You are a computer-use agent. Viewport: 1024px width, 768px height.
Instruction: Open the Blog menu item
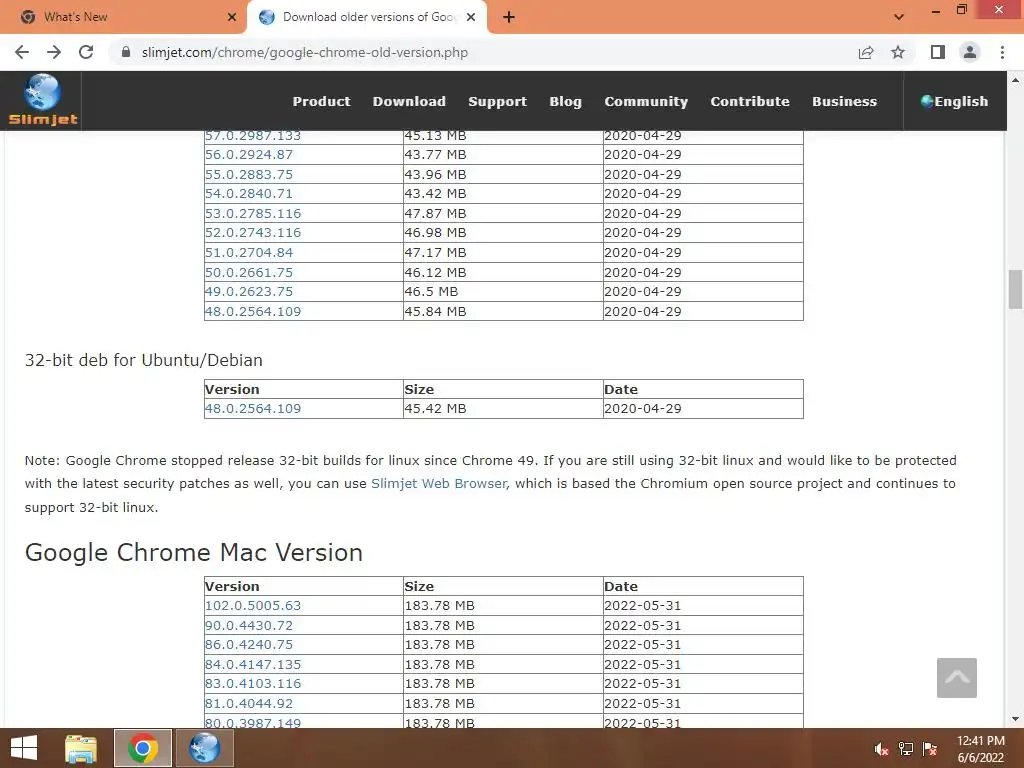pos(566,101)
